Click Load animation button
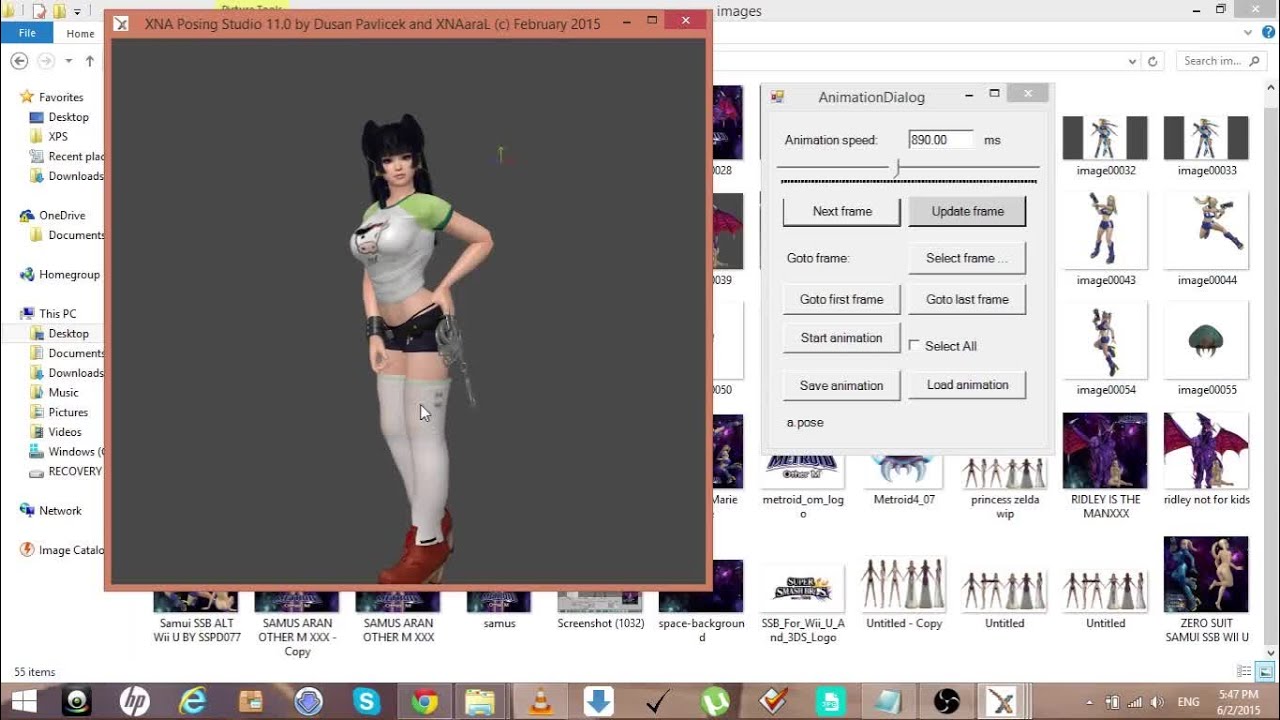This screenshot has width=1280, height=720. [967, 385]
